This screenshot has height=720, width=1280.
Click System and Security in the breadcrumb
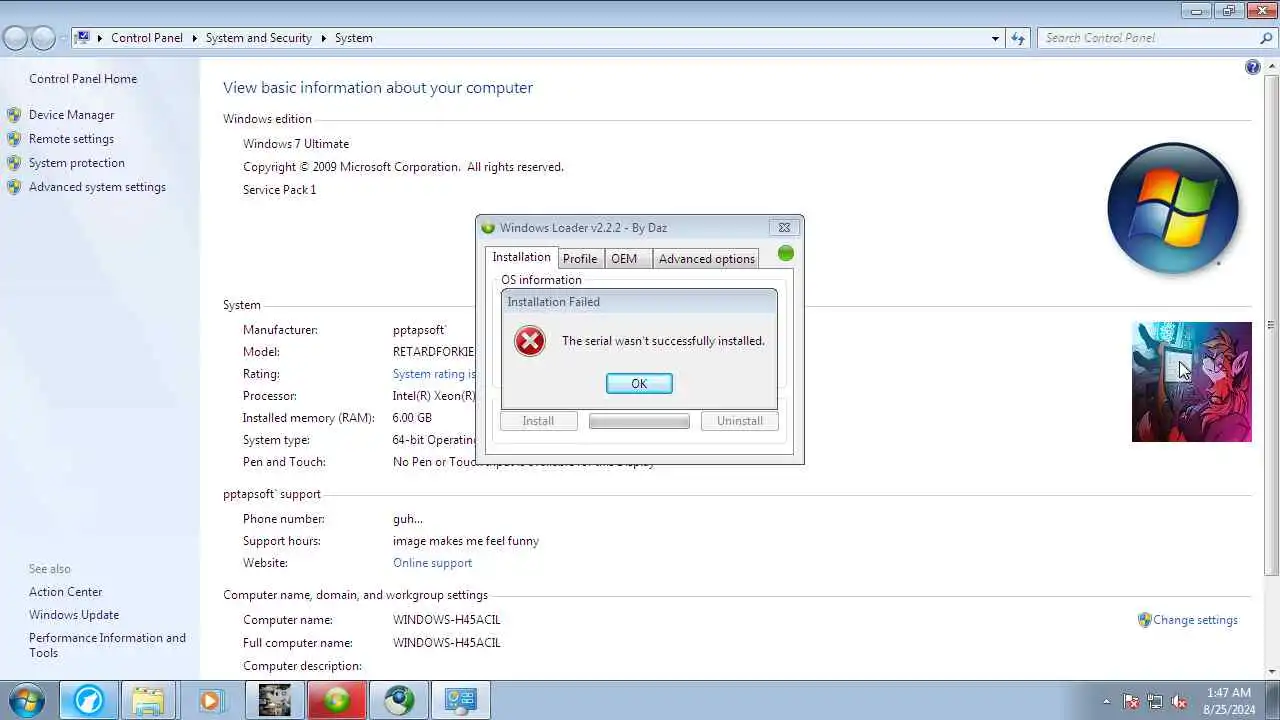tap(258, 38)
